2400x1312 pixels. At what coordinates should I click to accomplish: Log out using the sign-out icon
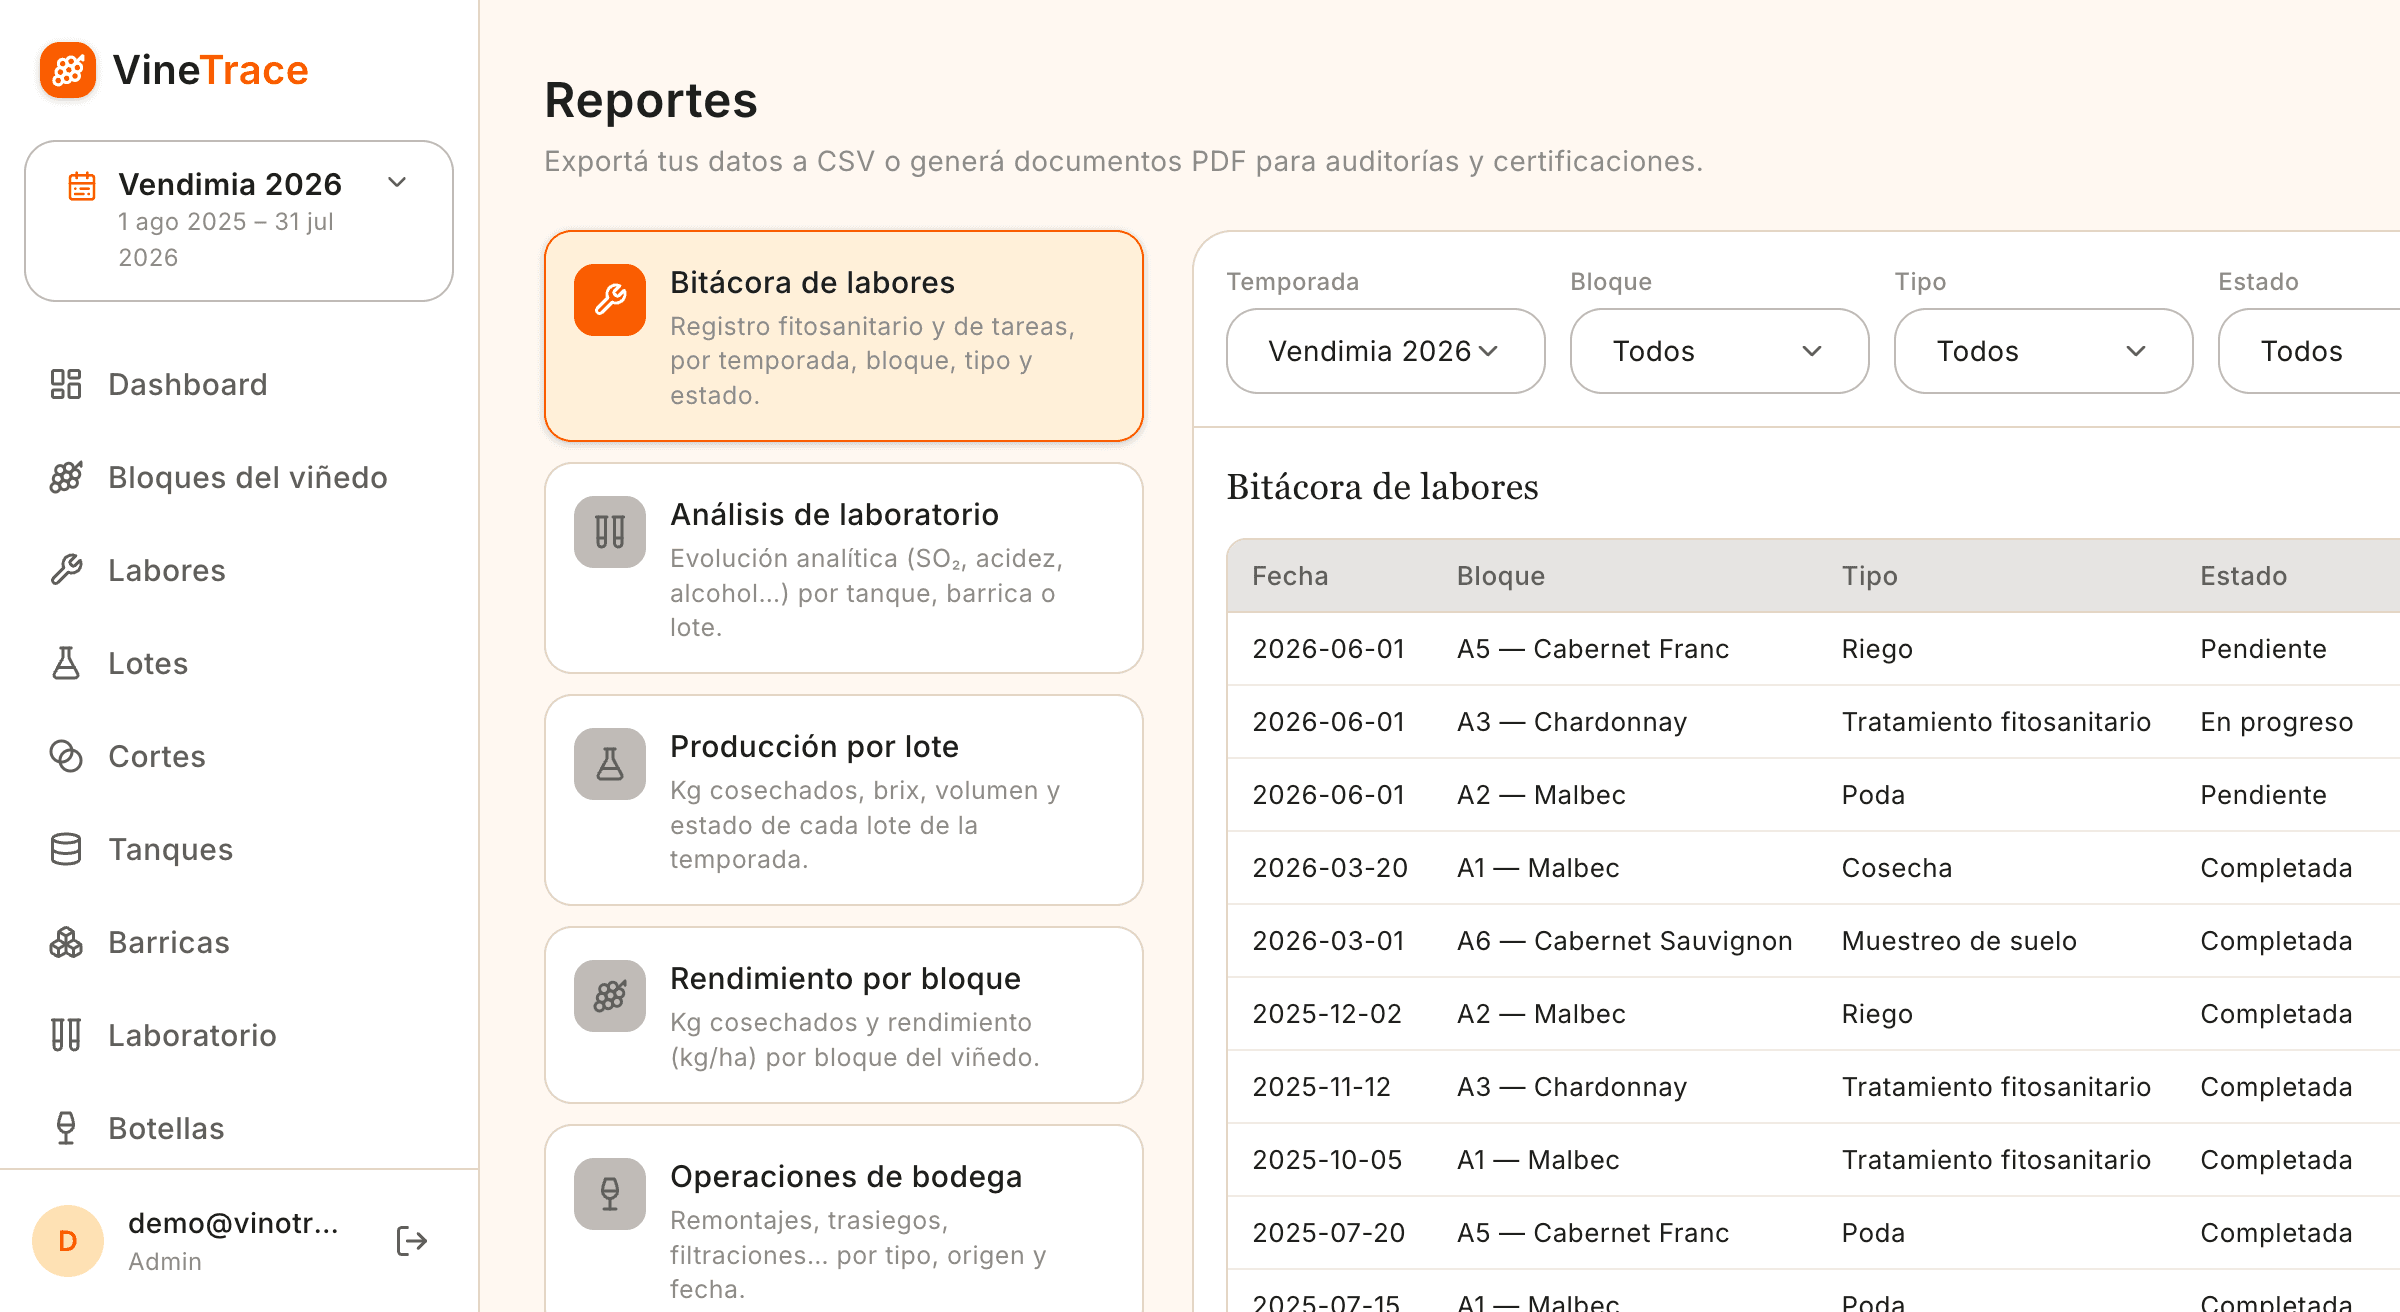(x=412, y=1241)
